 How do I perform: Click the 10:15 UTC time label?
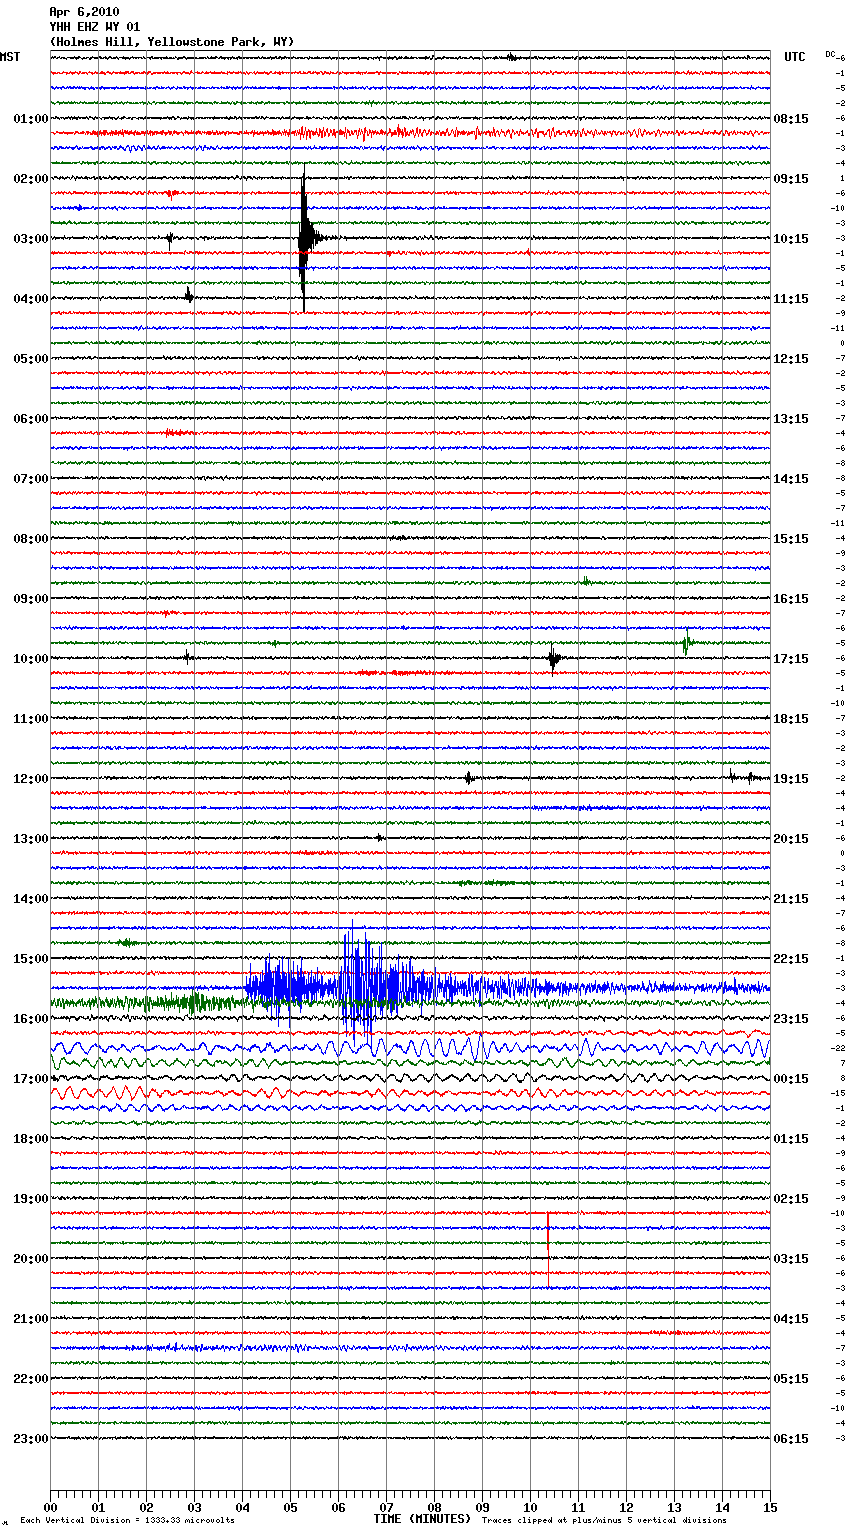(x=791, y=239)
